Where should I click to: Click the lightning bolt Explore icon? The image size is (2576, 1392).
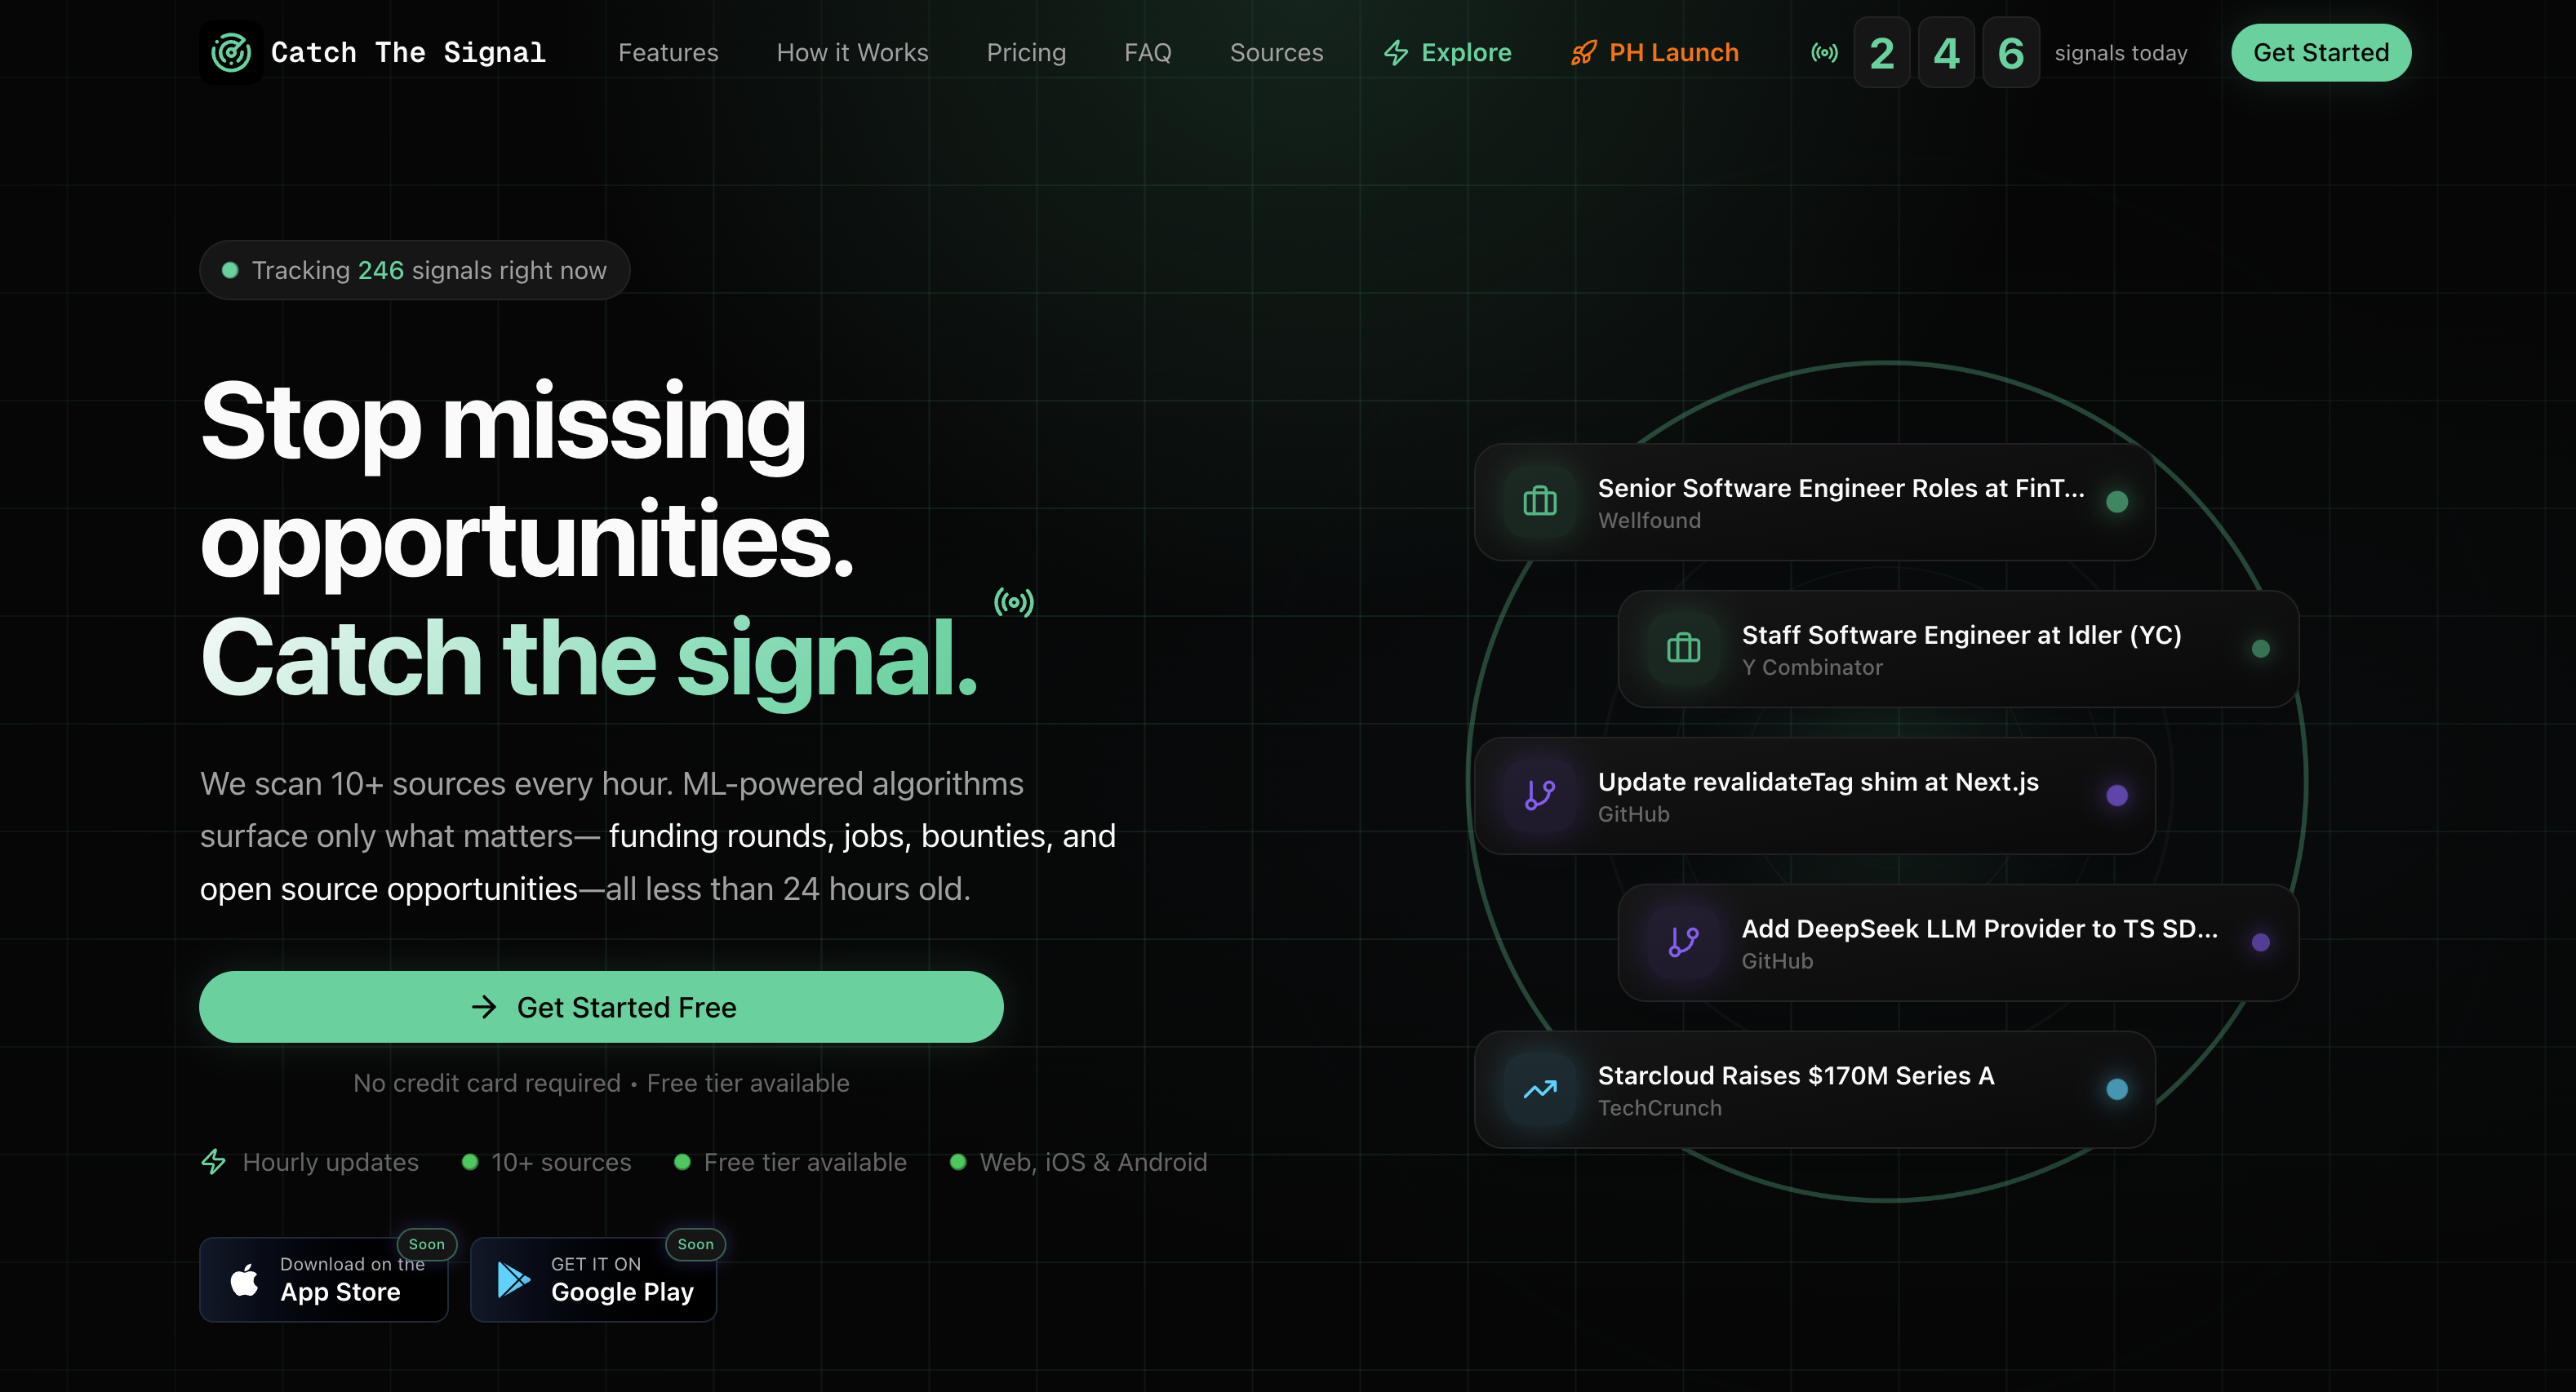click(x=1396, y=52)
